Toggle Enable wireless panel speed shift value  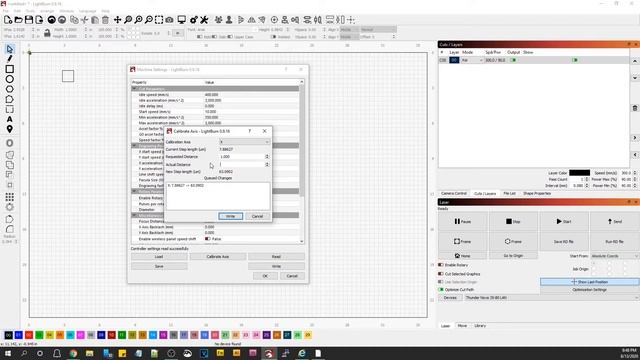[x=208, y=239]
